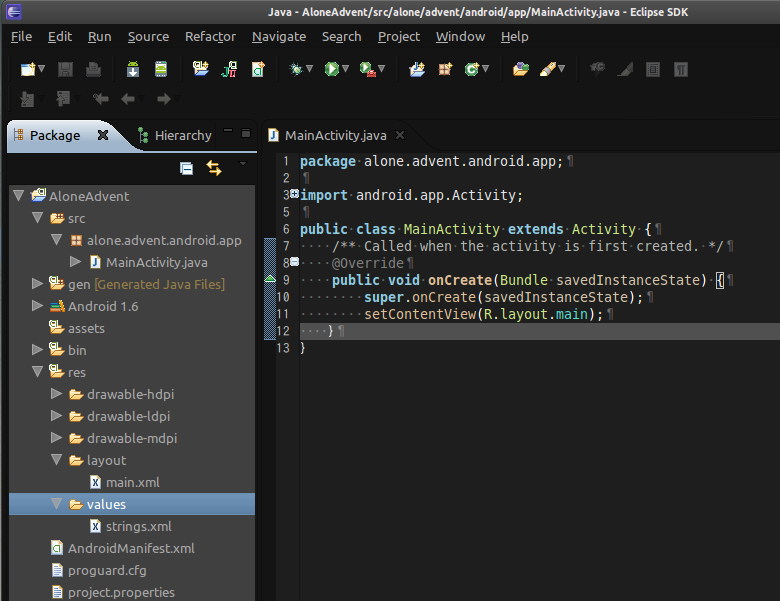
Task: Click the Previous Annotation icon
Action: point(63,99)
